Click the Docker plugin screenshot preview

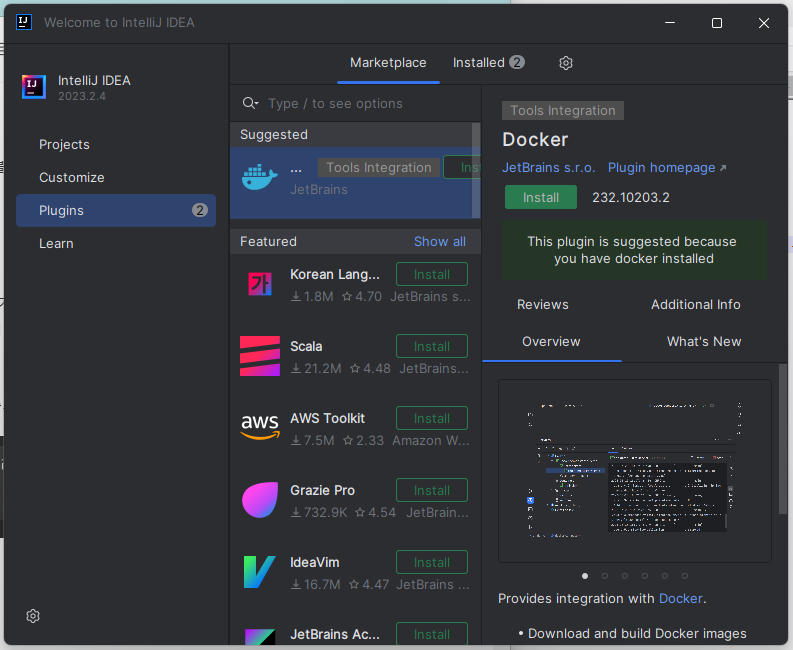pyautogui.click(x=634, y=471)
